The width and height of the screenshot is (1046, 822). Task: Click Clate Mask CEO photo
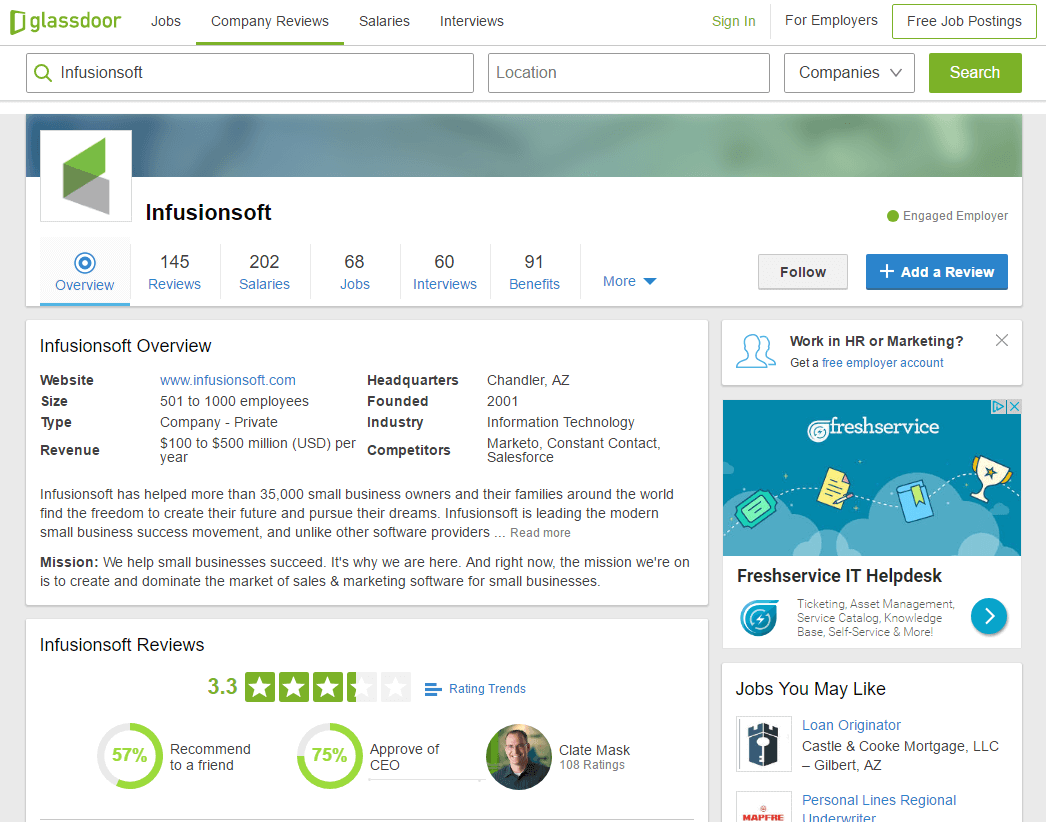pos(519,757)
